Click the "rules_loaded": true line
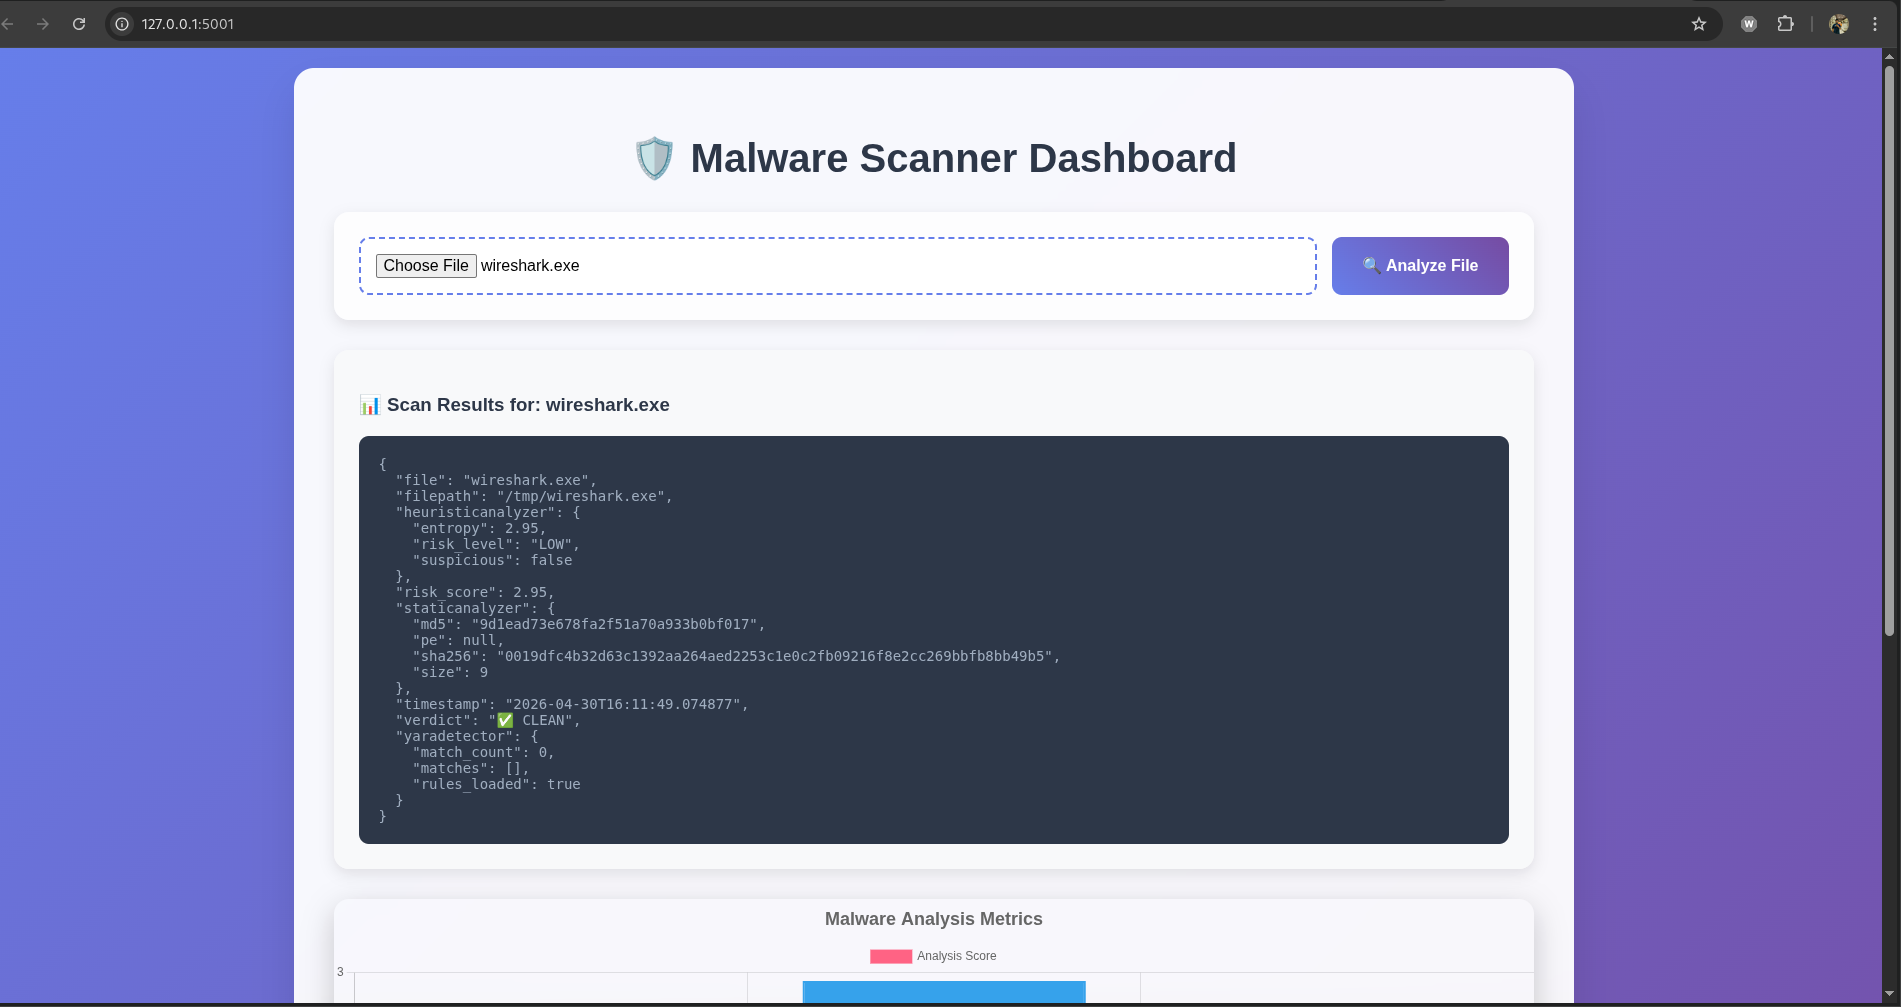Viewport: 1901px width, 1007px height. coord(496,784)
